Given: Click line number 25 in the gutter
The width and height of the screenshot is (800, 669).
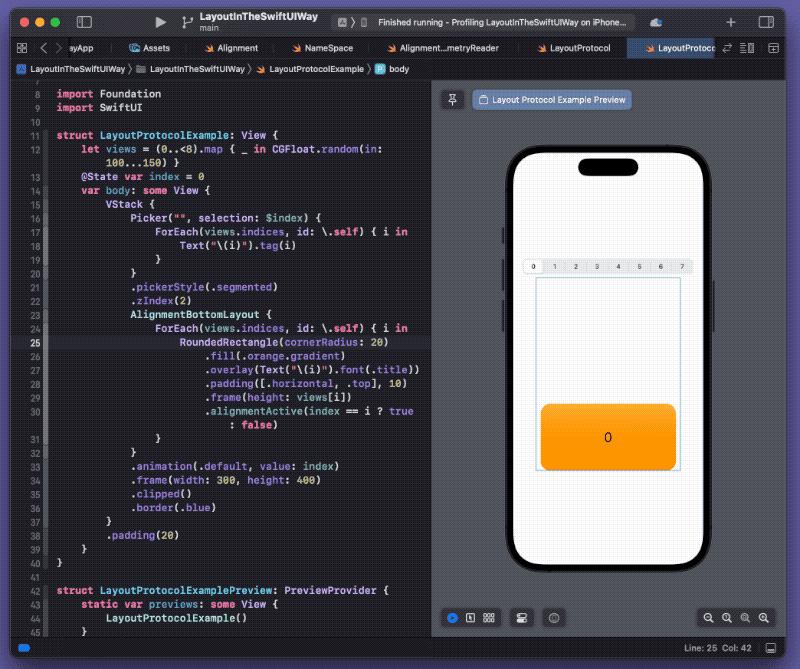Looking at the screenshot, I should [35, 342].
